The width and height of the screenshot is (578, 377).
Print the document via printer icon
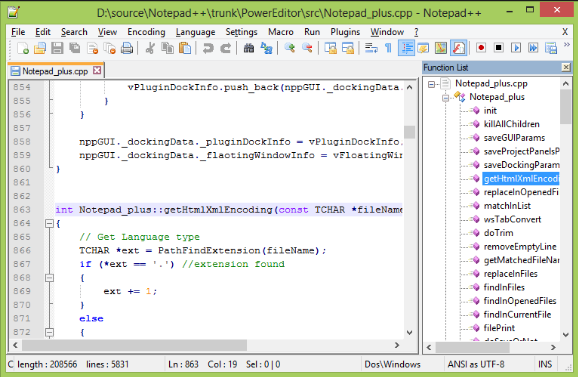pos(127,48)
